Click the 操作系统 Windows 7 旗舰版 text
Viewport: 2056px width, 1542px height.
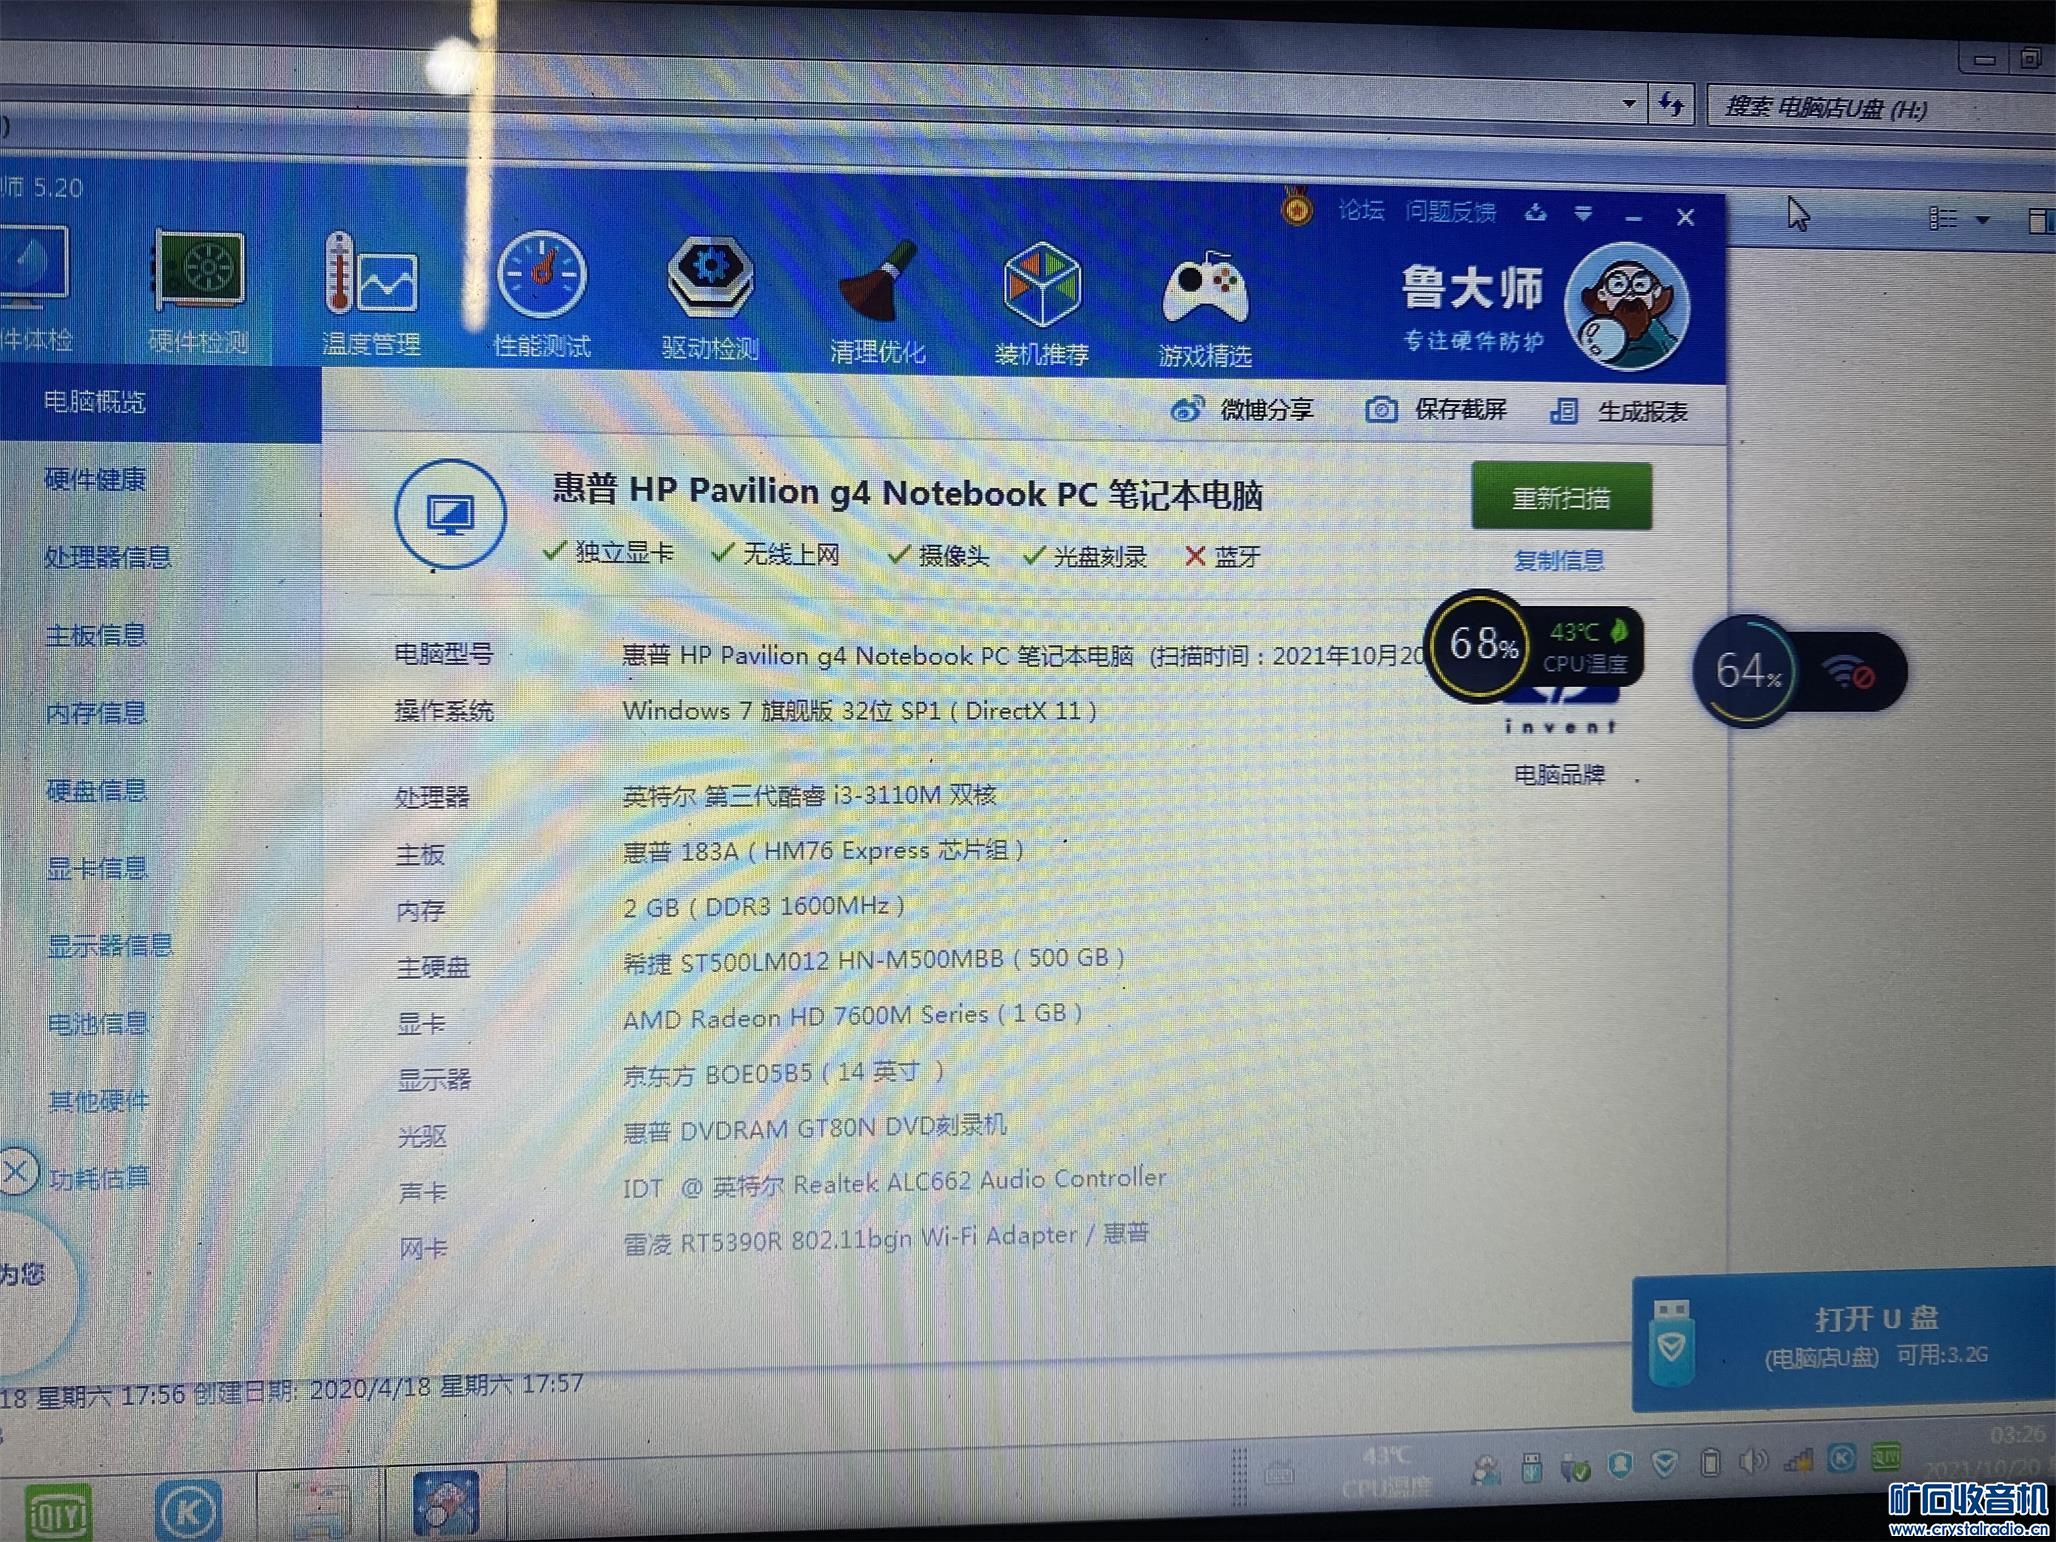tap(860, 711)
